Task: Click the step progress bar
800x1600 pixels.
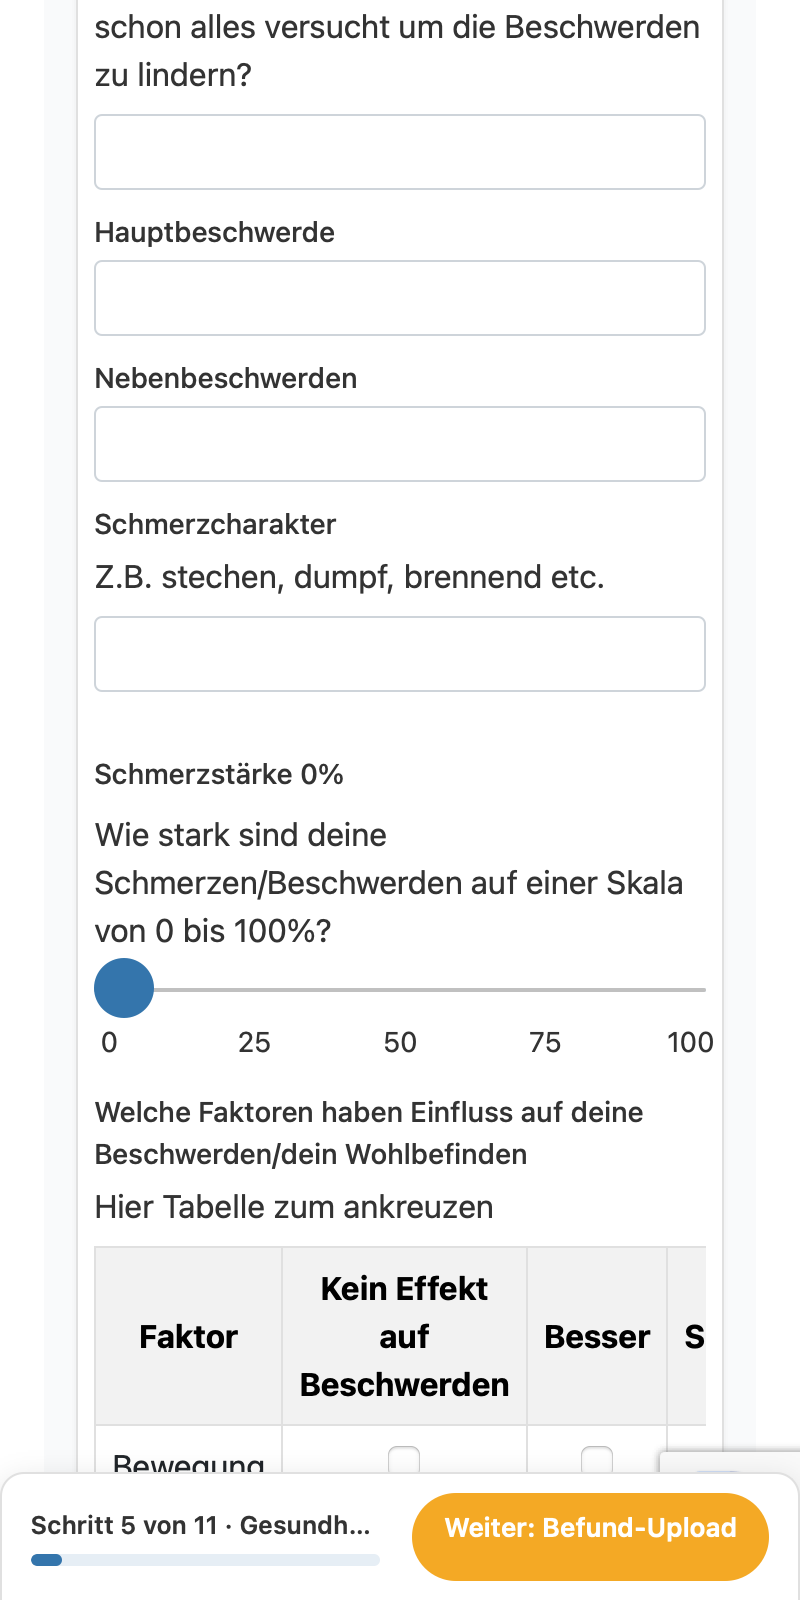Action: (x=205, y=1560)
